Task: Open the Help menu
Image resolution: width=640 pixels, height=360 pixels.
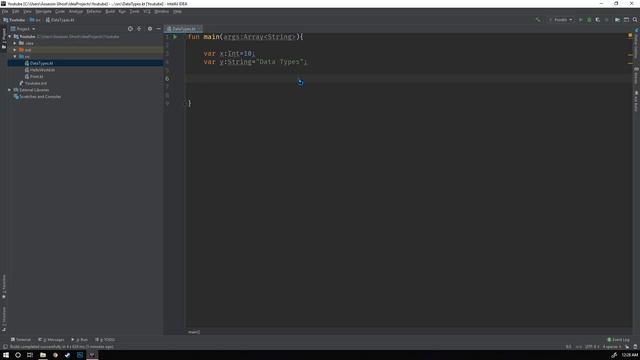Action: coord(177,11)
